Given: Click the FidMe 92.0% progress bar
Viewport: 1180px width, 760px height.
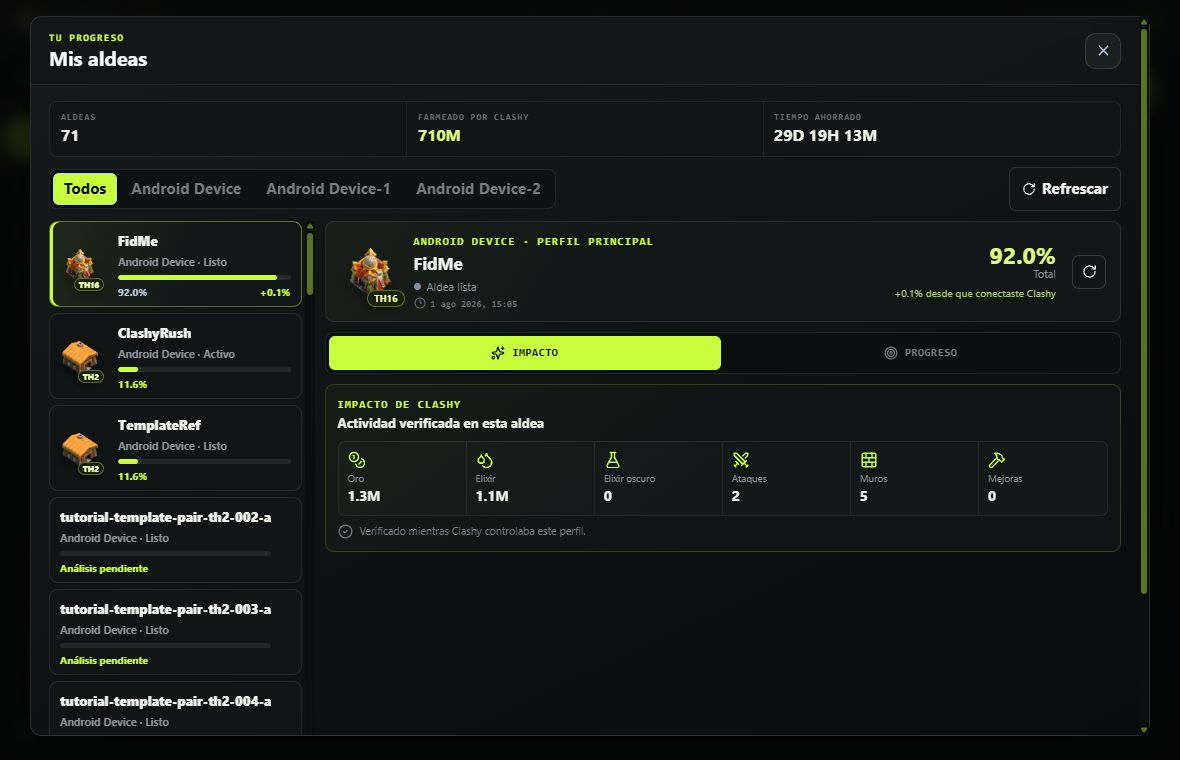Looking at the screenshot, I should [x=204, y=278].
